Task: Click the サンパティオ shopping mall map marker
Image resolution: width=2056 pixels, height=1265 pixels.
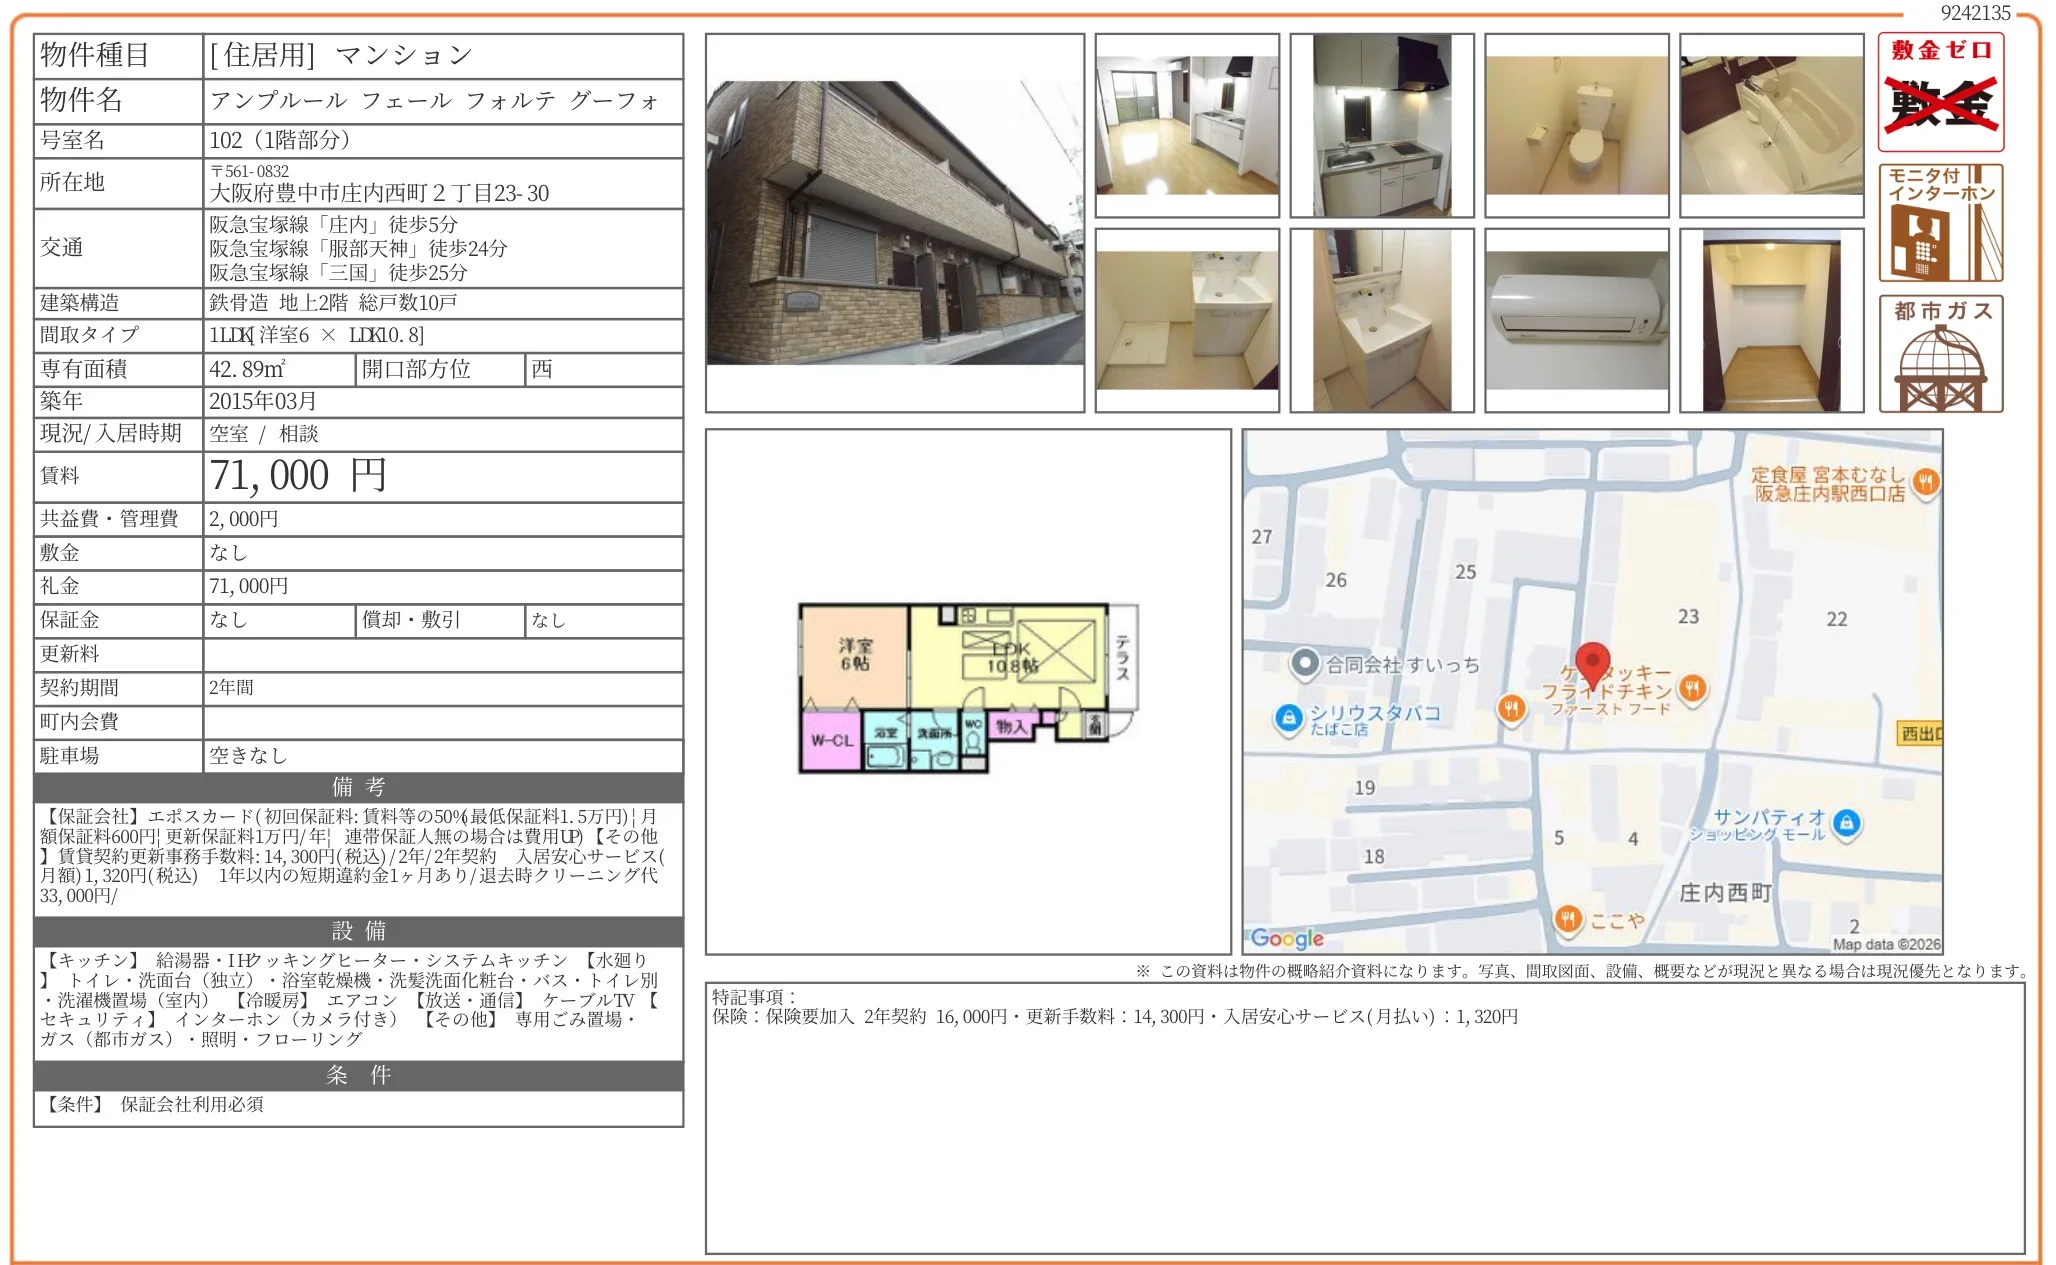Action: tap(1846, 823)
